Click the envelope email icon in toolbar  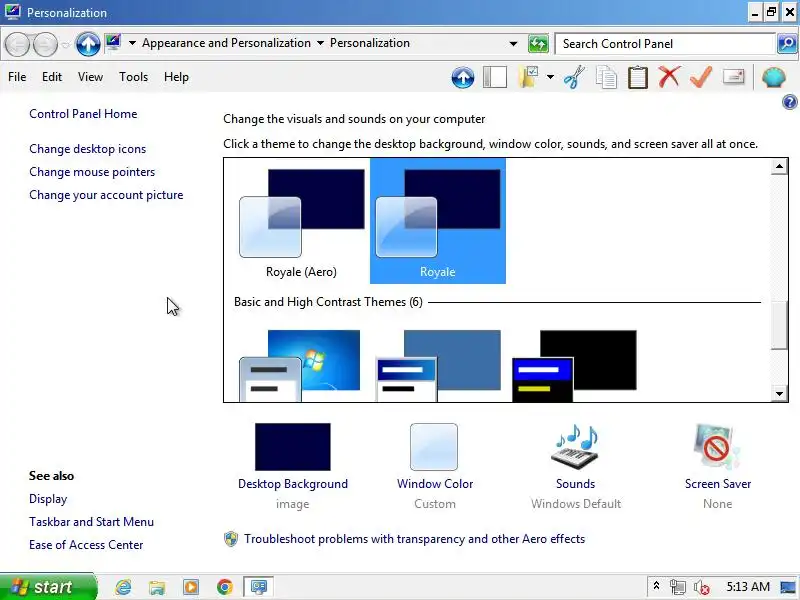[734, 77]
